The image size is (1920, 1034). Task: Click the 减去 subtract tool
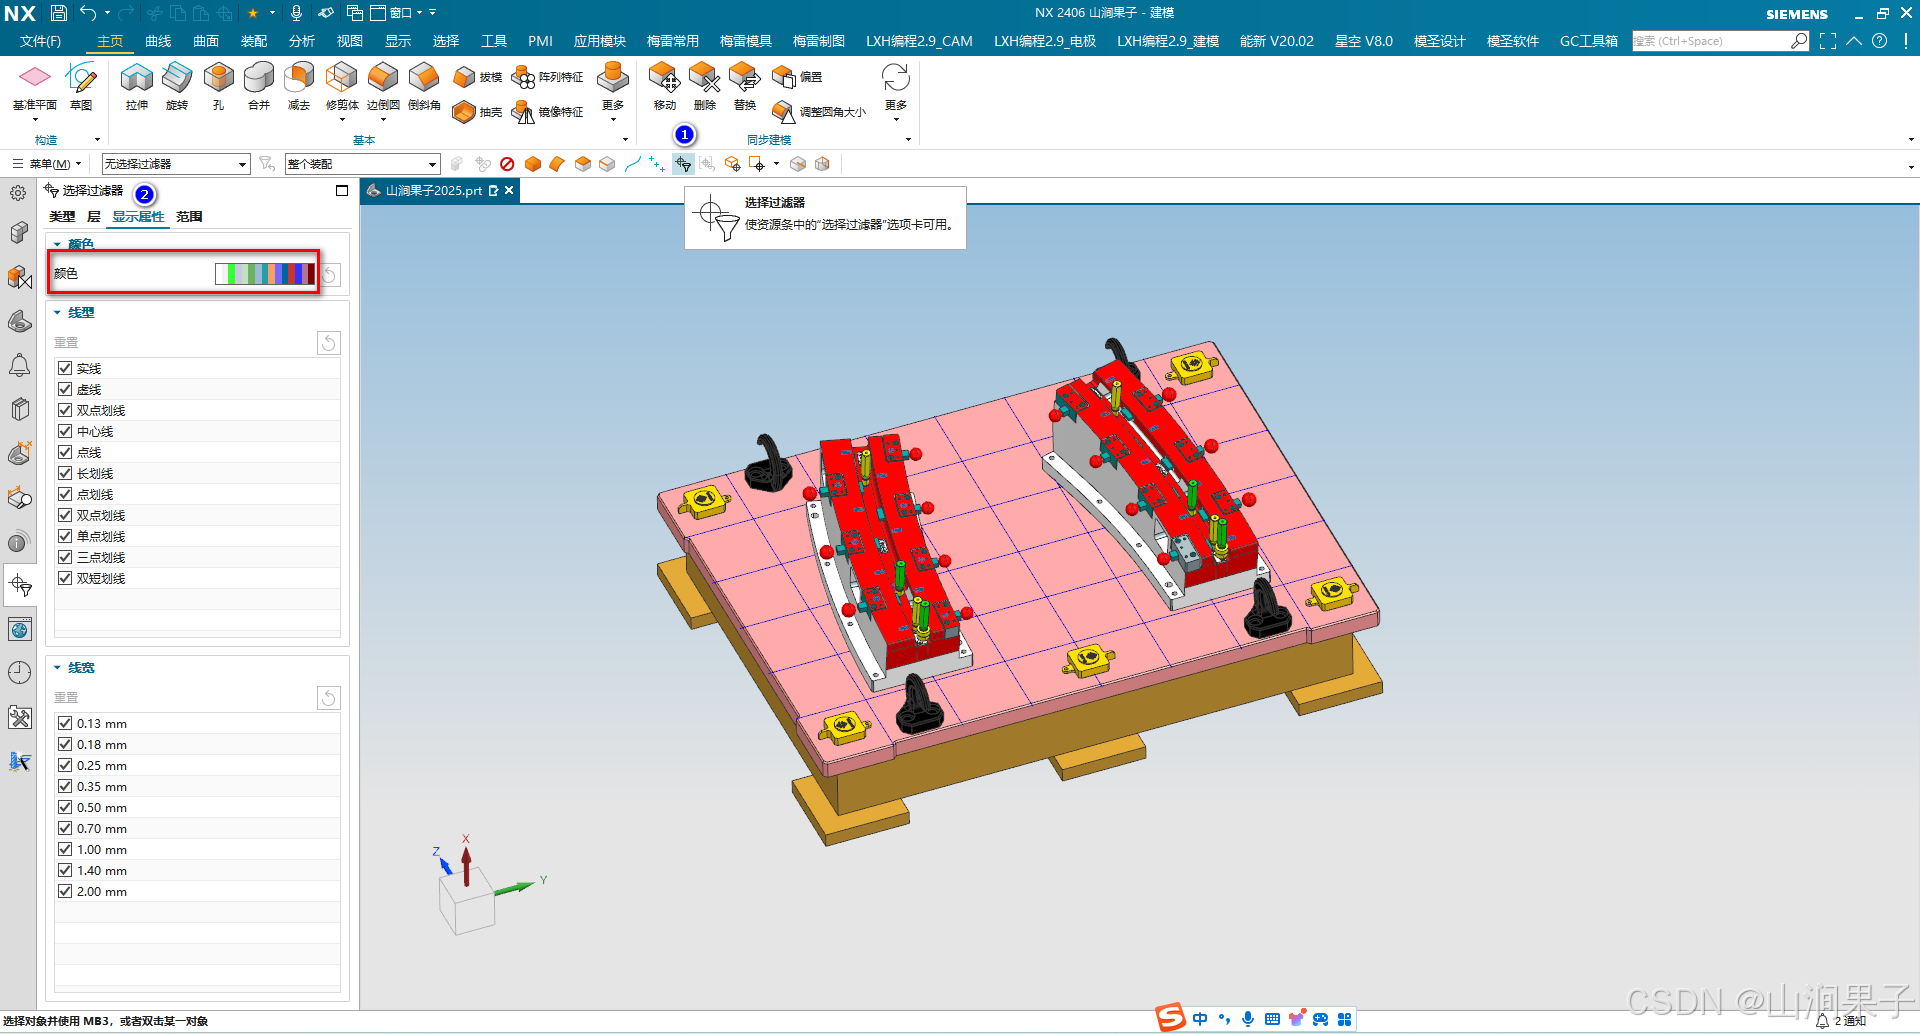coord(299,86)
